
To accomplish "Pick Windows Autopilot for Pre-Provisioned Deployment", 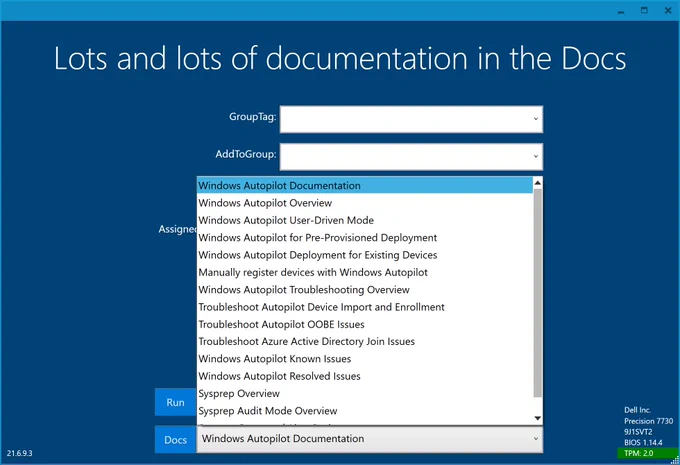I will (x=365, y=238).
